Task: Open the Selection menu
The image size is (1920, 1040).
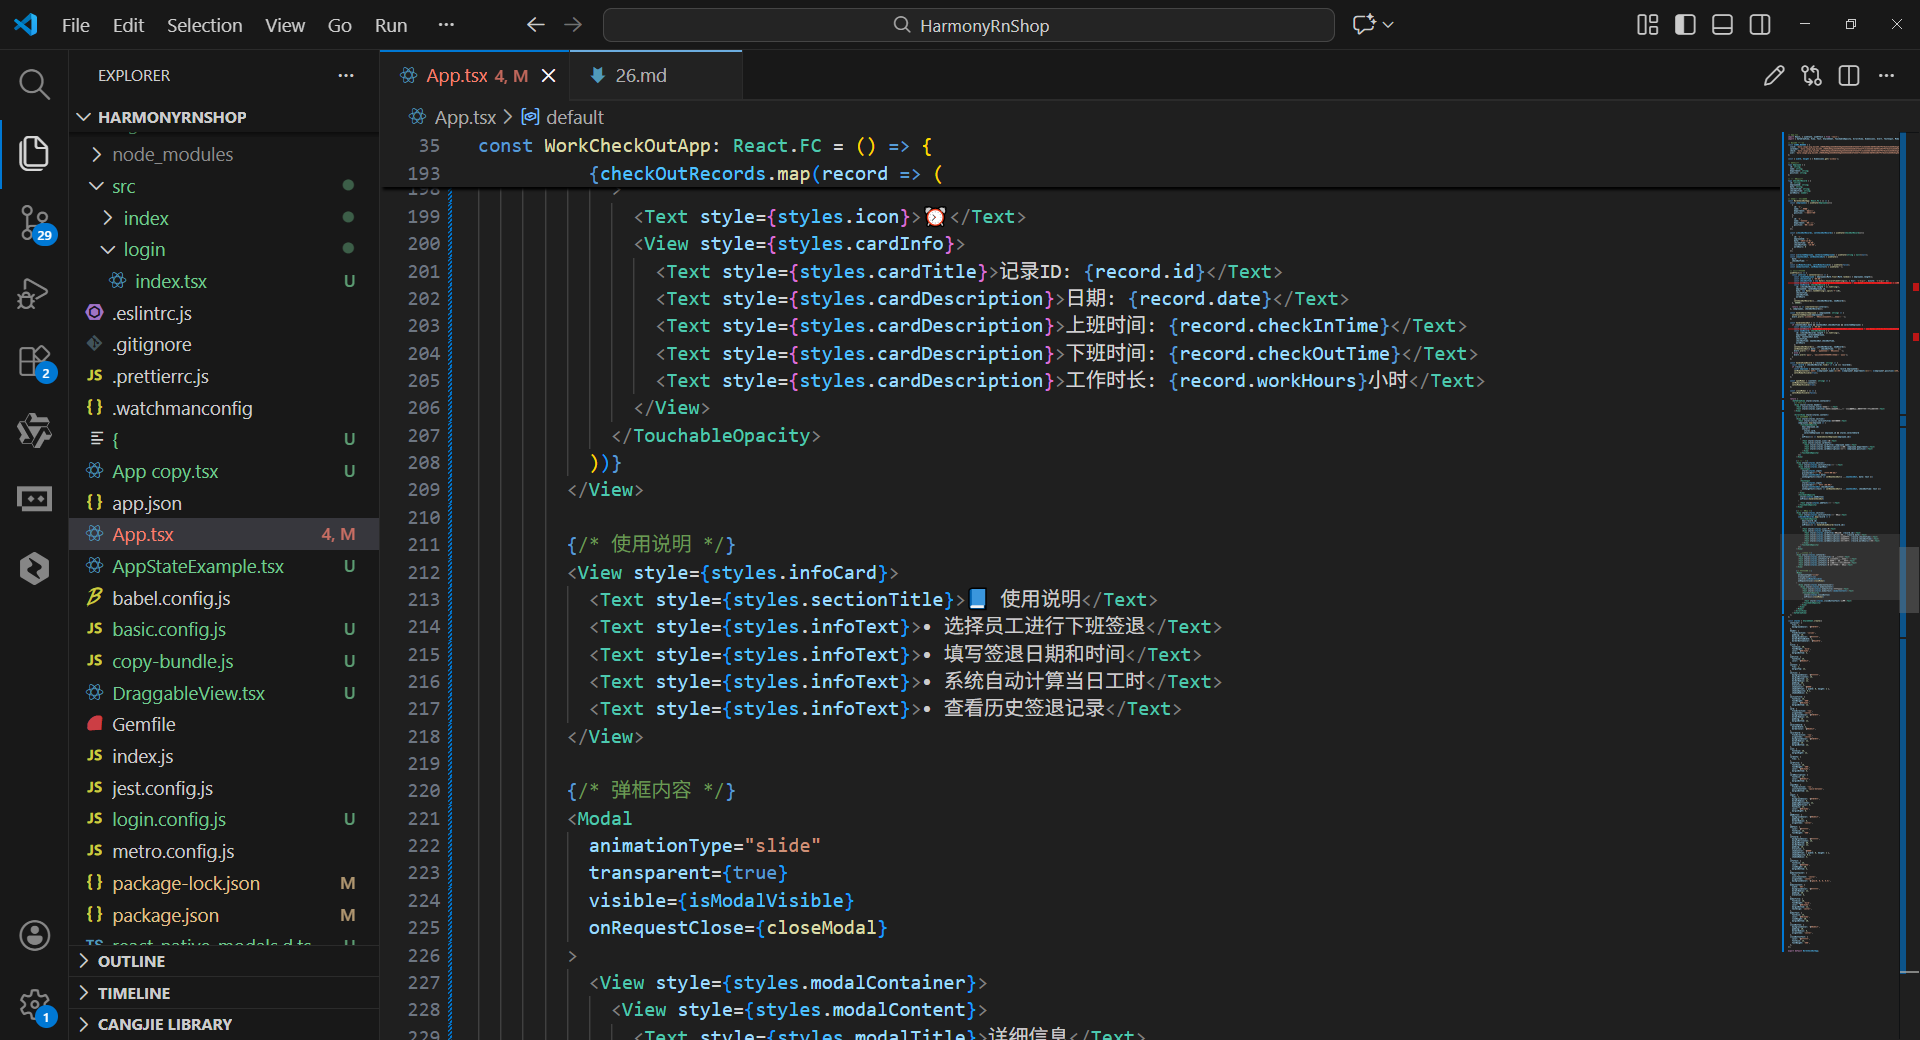Action: pos(204,25)
